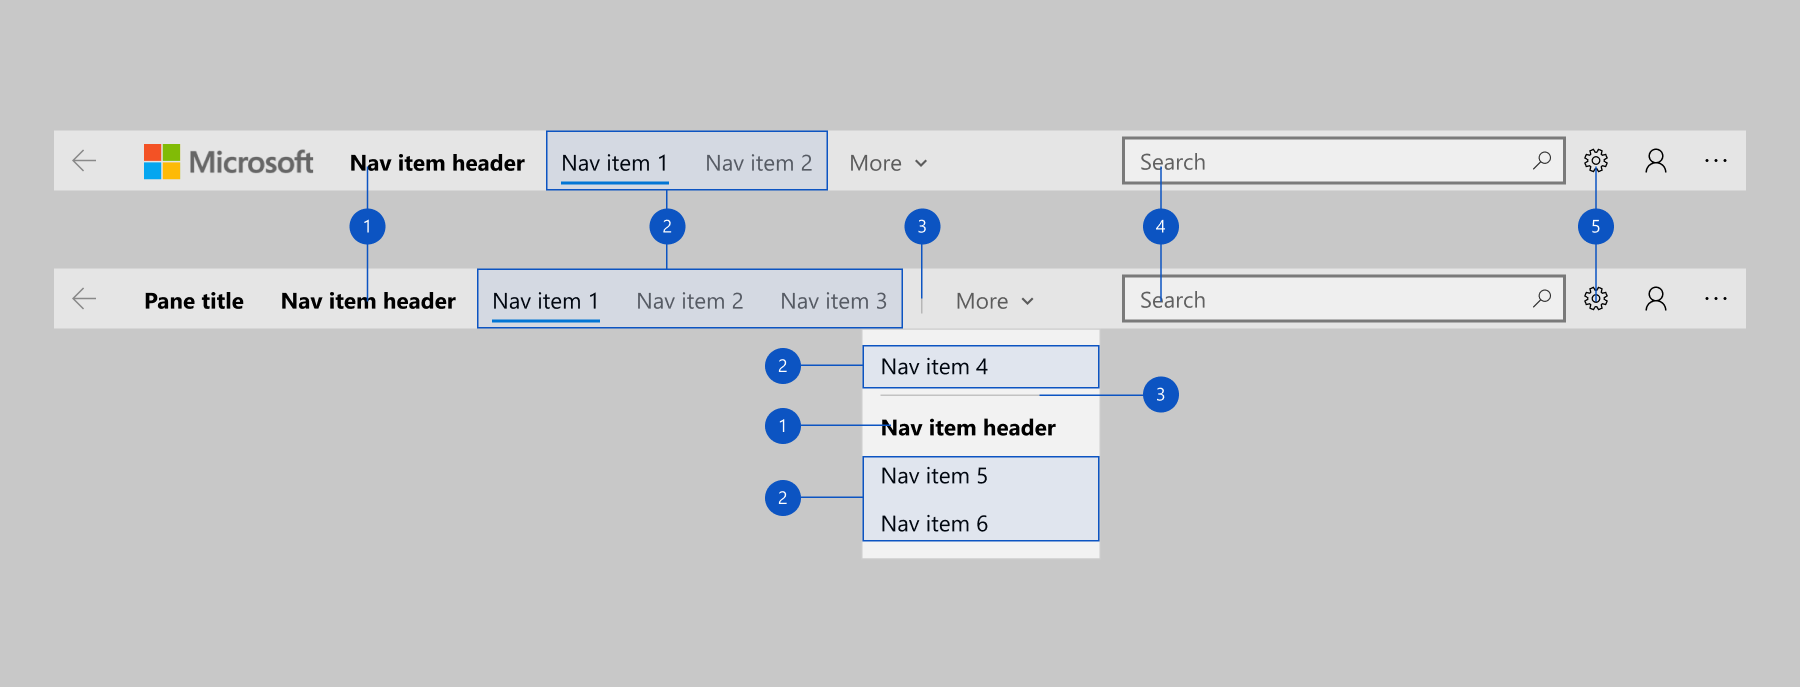Viewport: 1800px width, 687px height.
Task: Click the back arrow next to Pane title
Action: tap(84, 298)
